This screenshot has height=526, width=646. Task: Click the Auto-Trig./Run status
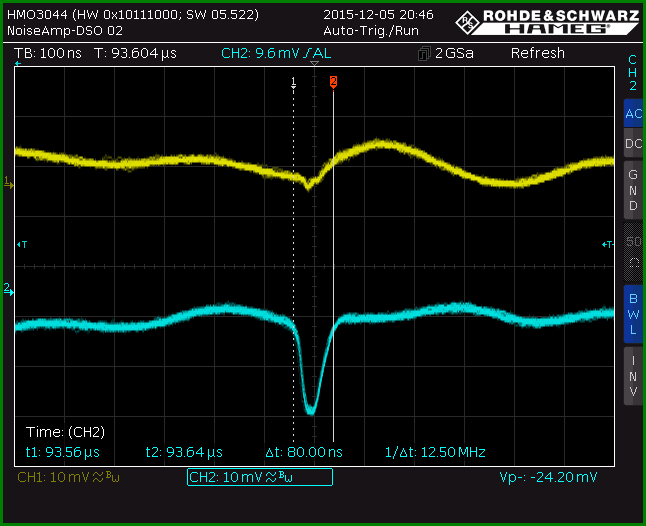click(x=371, y=31)
